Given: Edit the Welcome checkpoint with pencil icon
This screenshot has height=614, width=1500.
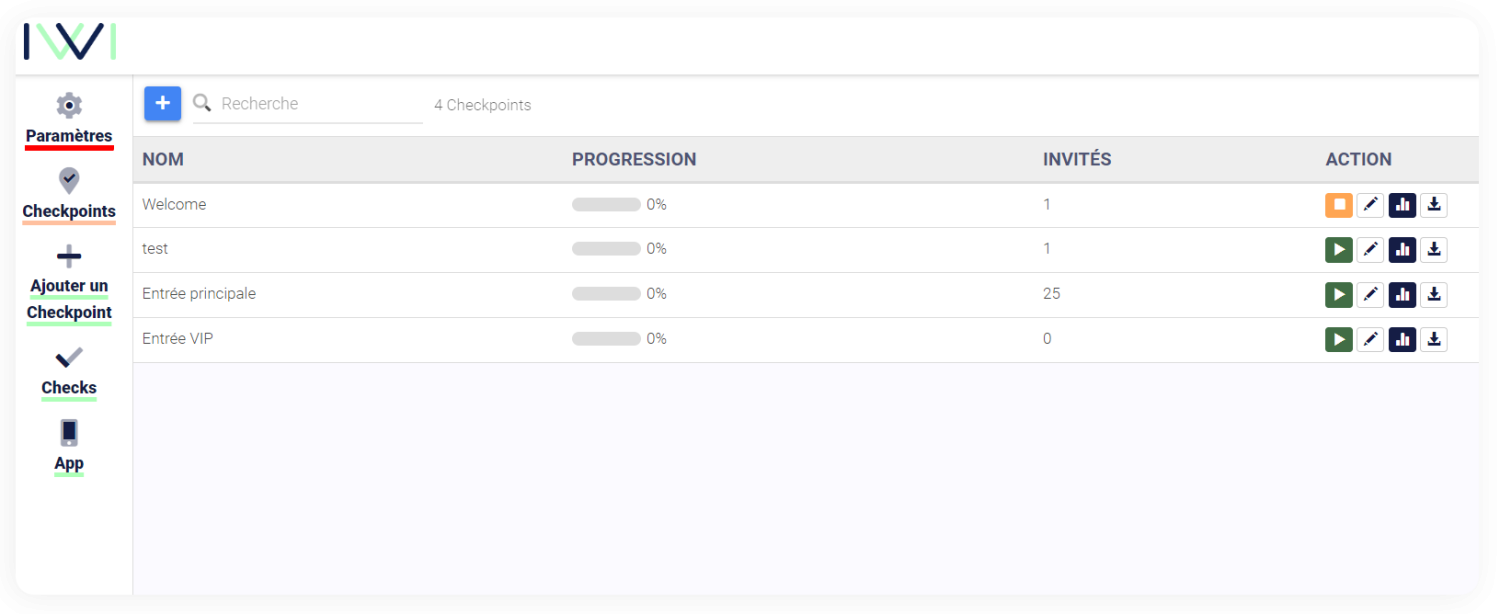Looking at the screenshot, I should 1371,205.
